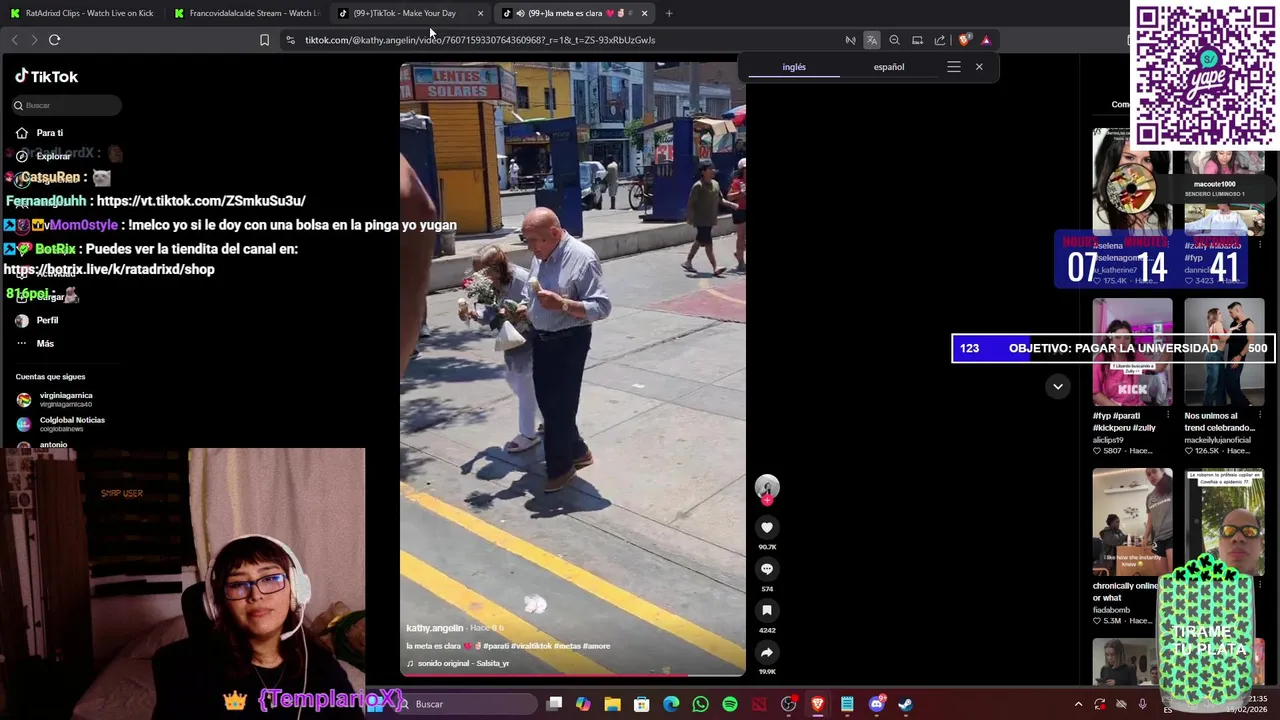
Task: Click the Task View taskbar icon
Action: coord(554,704)
